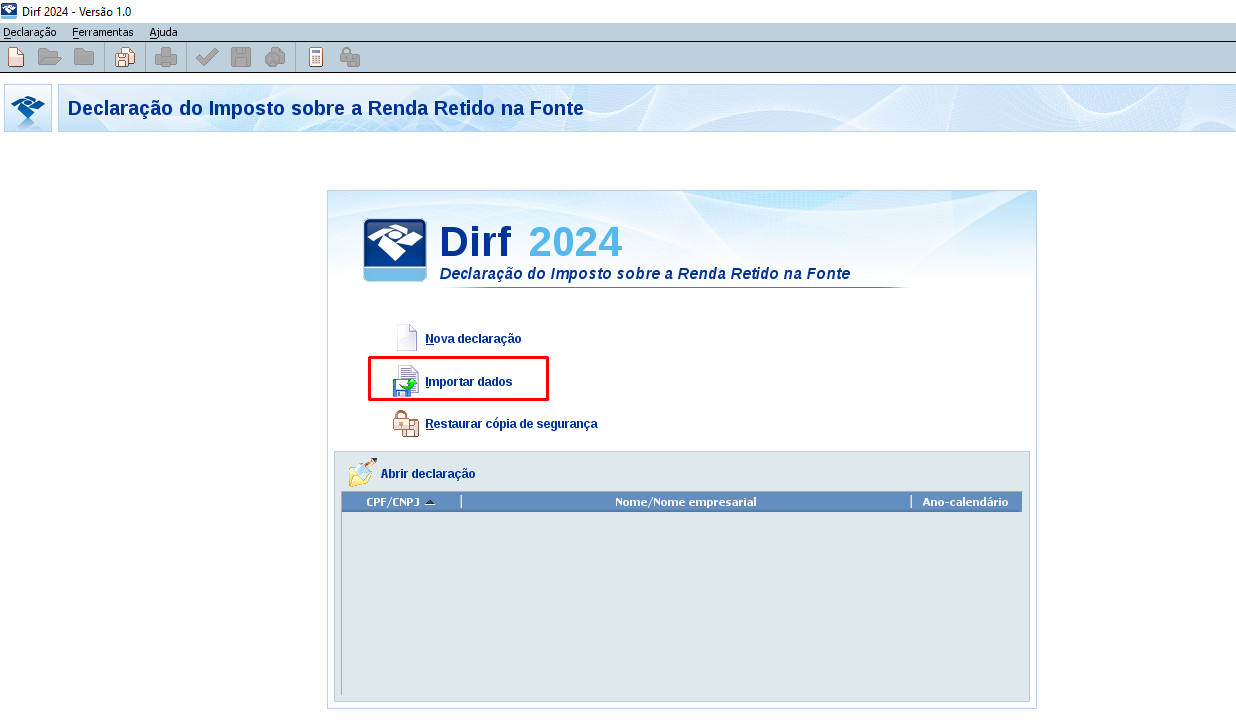
Task: Click the Receita Federal logo in header
Action: point(28,108)
